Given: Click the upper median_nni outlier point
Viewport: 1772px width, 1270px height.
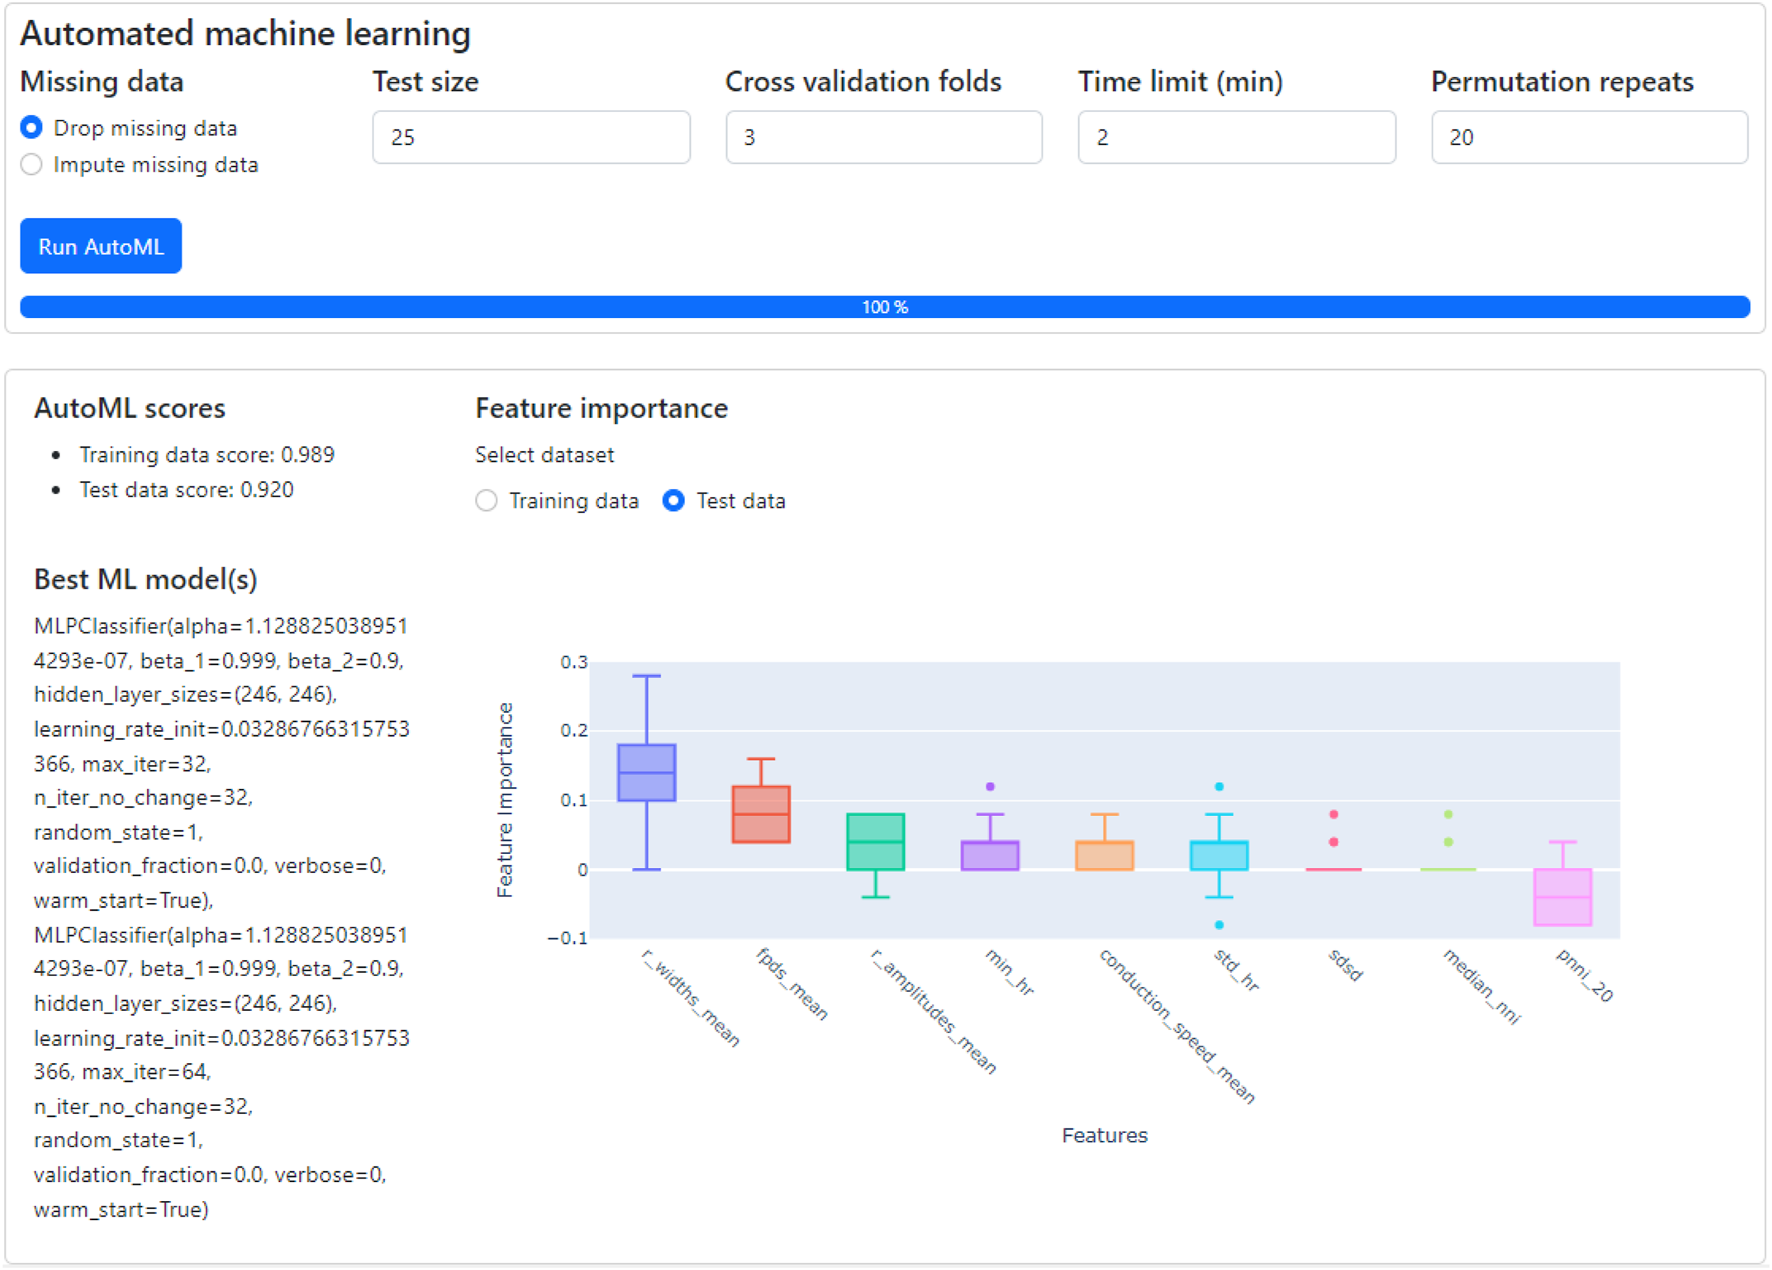Looking at the screenshot, I should click(1448, 815).
